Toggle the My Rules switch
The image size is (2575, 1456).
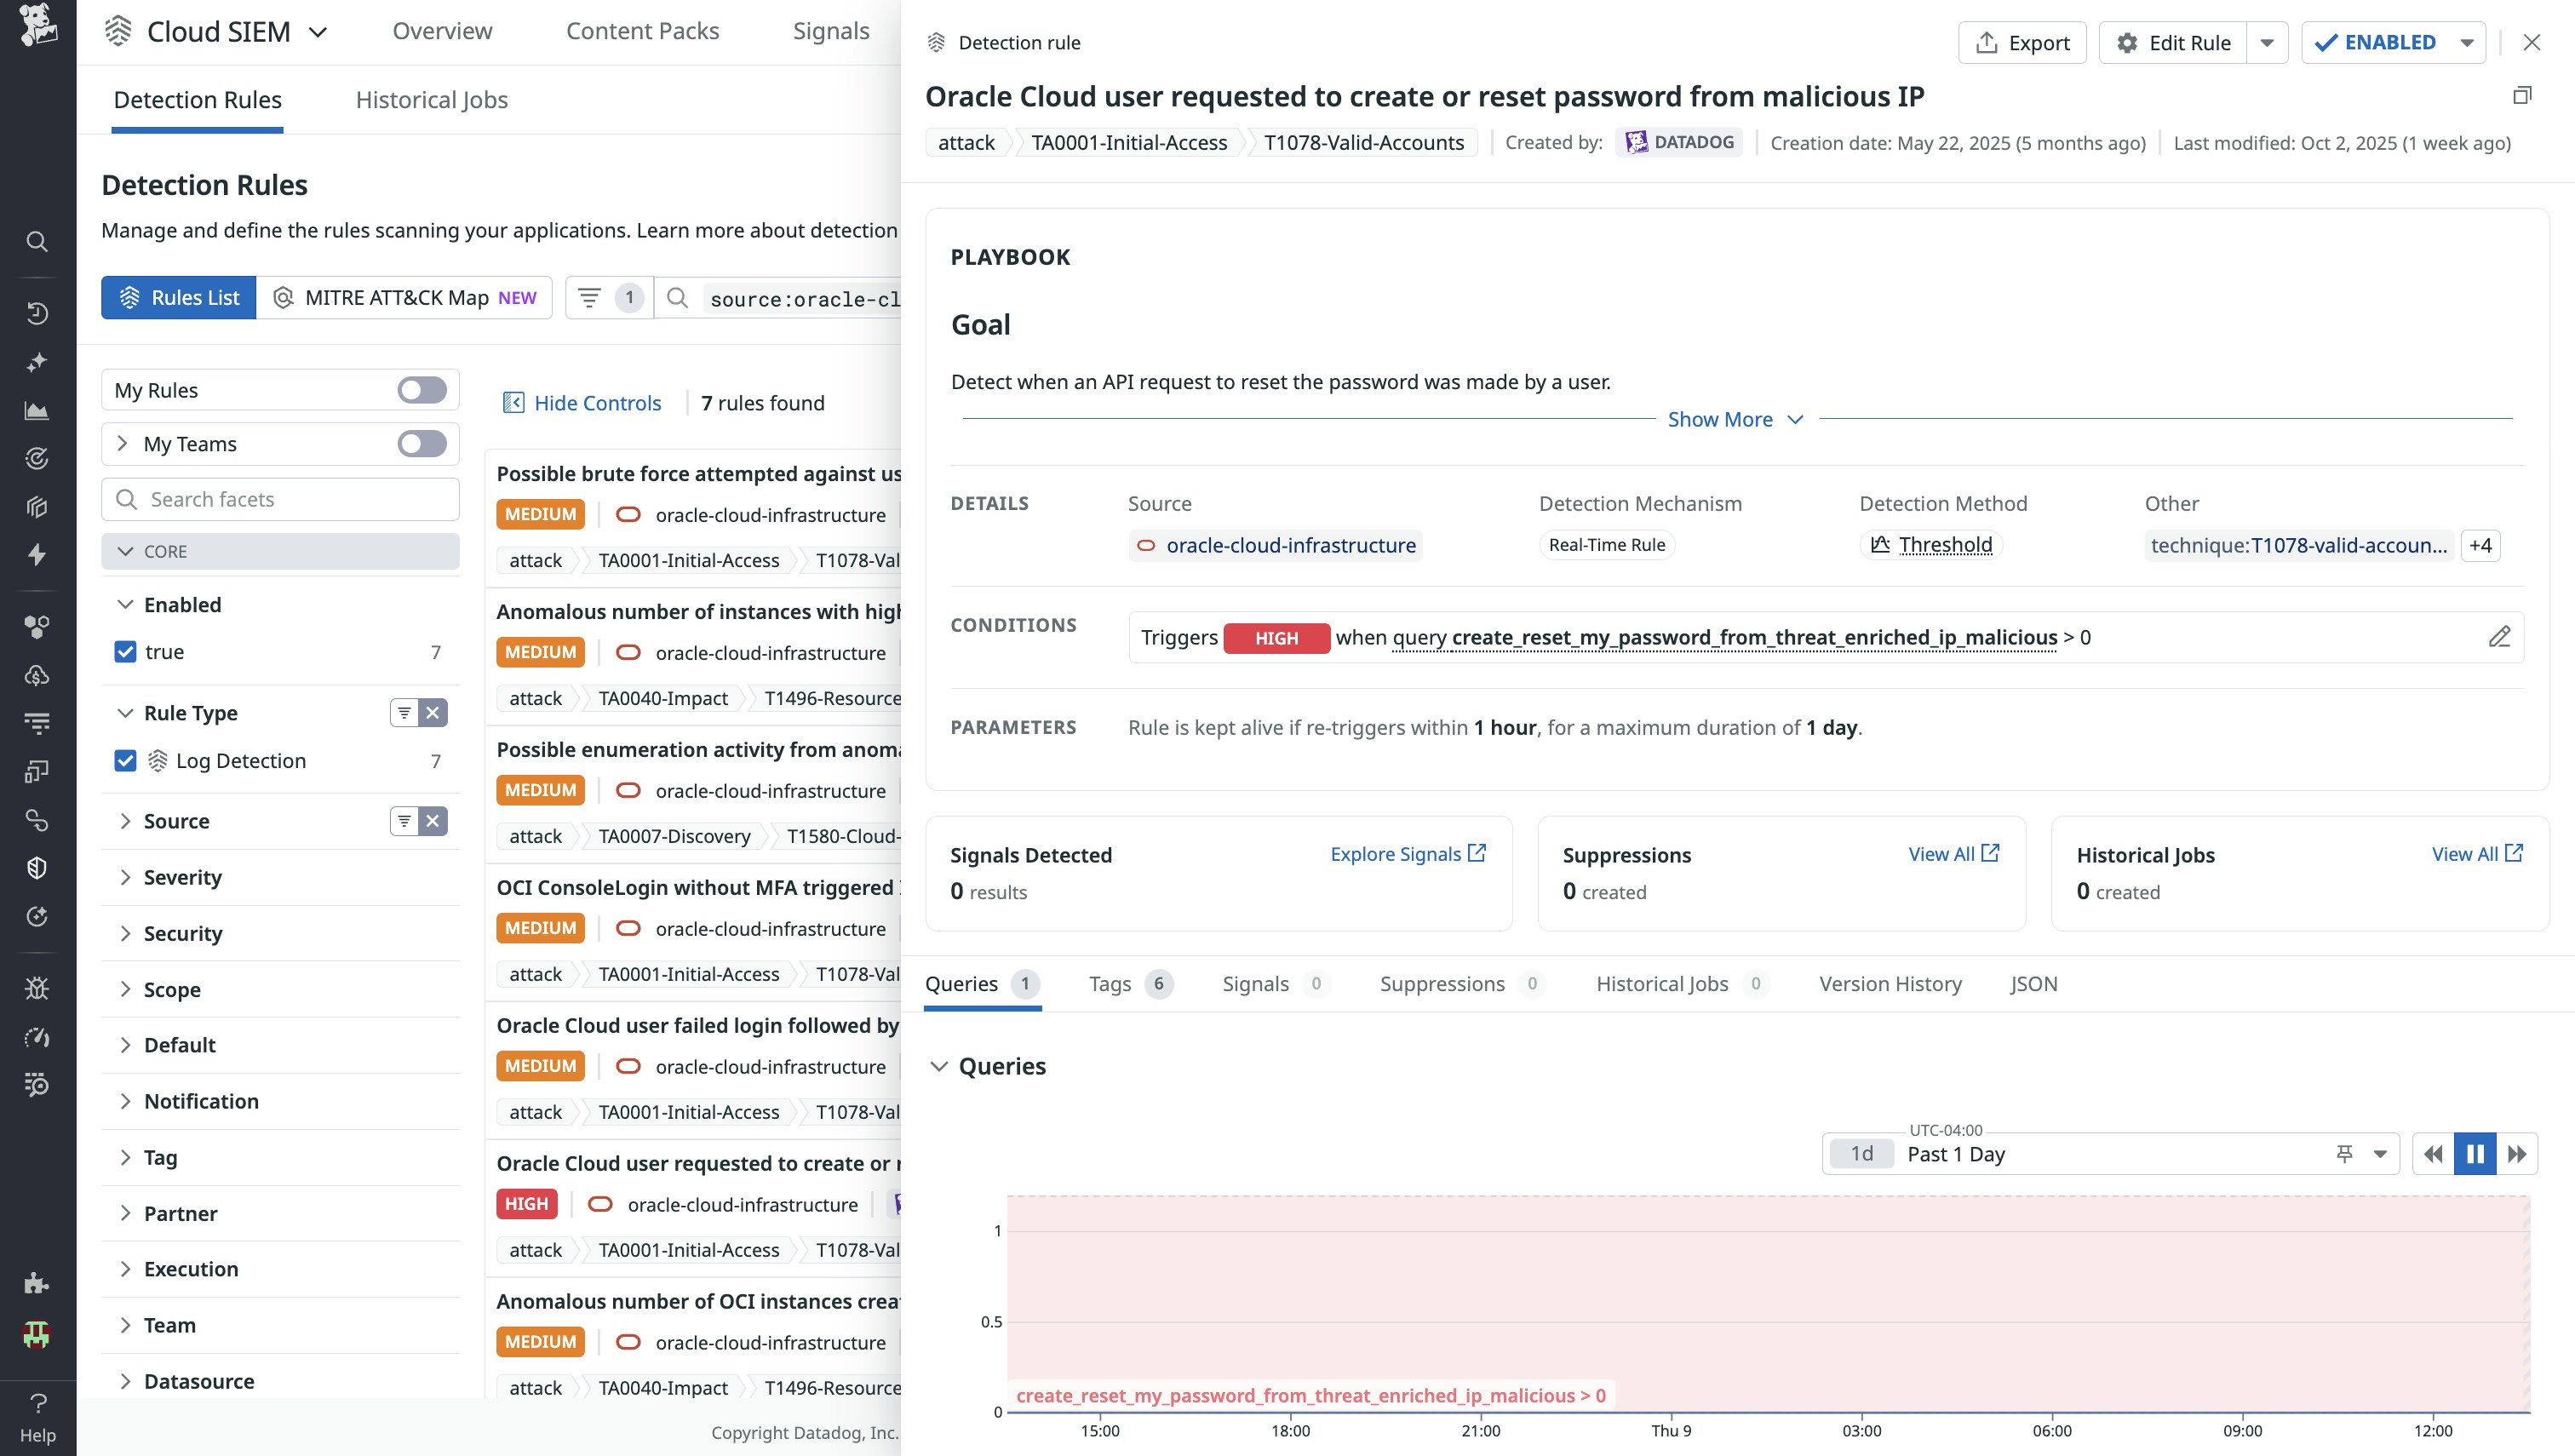421,390
